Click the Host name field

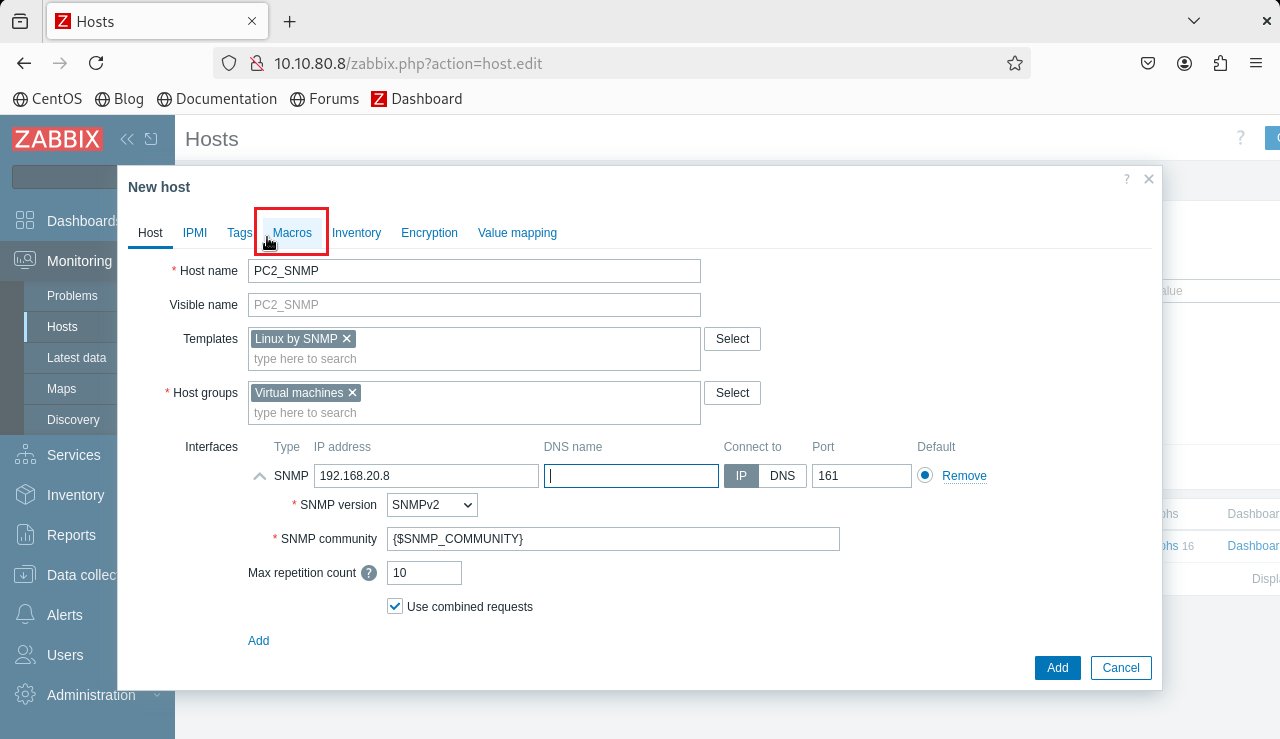pyautogui.click(x=474, y=271)
